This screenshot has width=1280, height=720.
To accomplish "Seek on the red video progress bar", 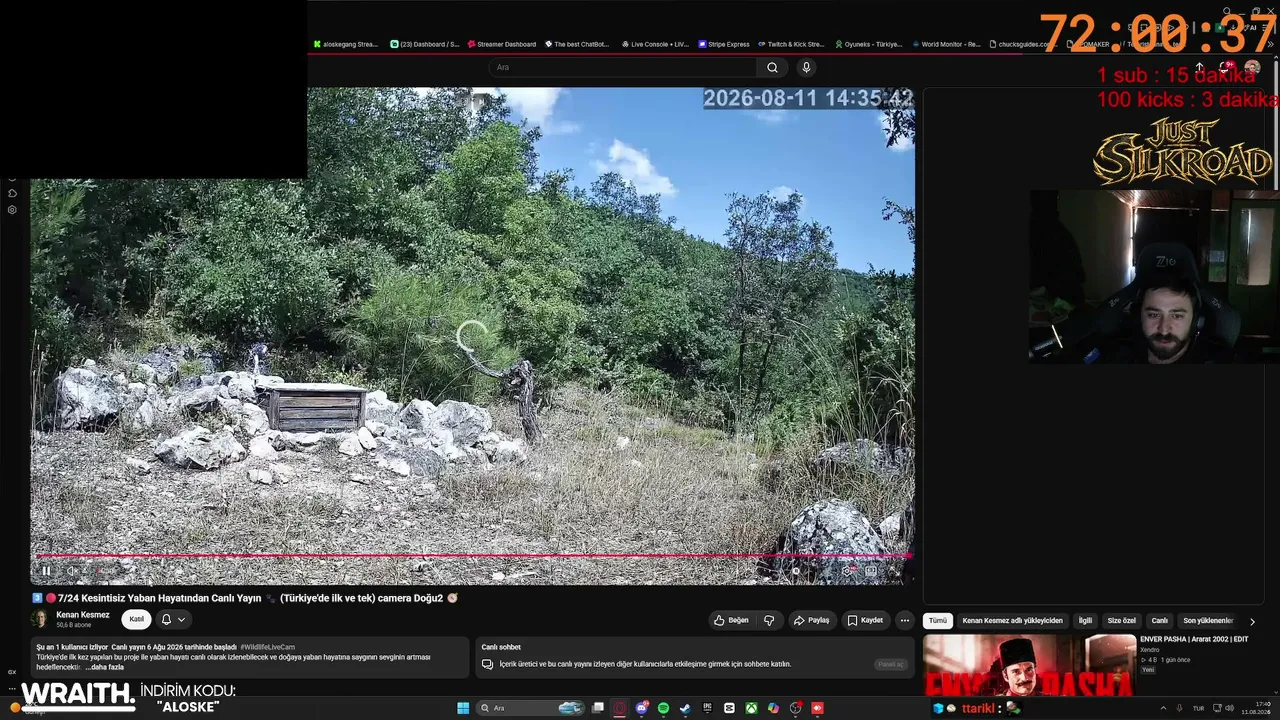I will [473, 555].
